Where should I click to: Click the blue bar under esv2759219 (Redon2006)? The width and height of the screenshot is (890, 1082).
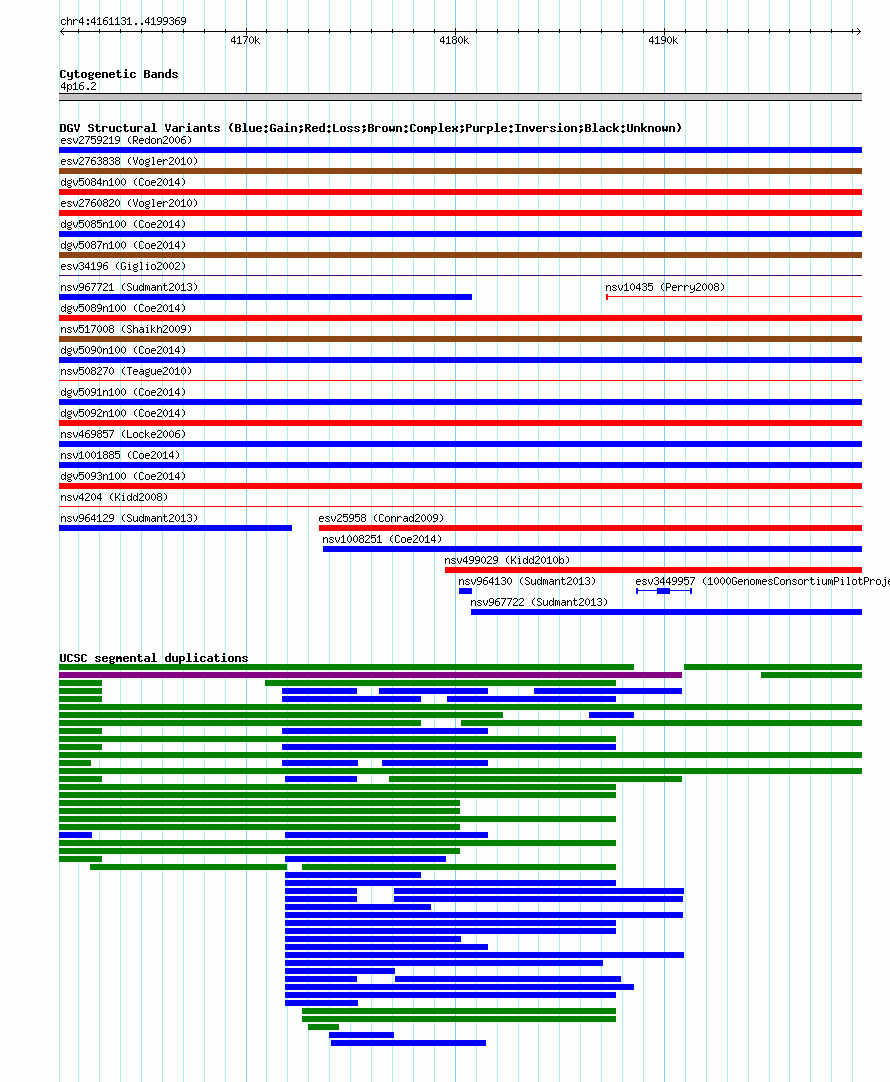tap(460, 150)
